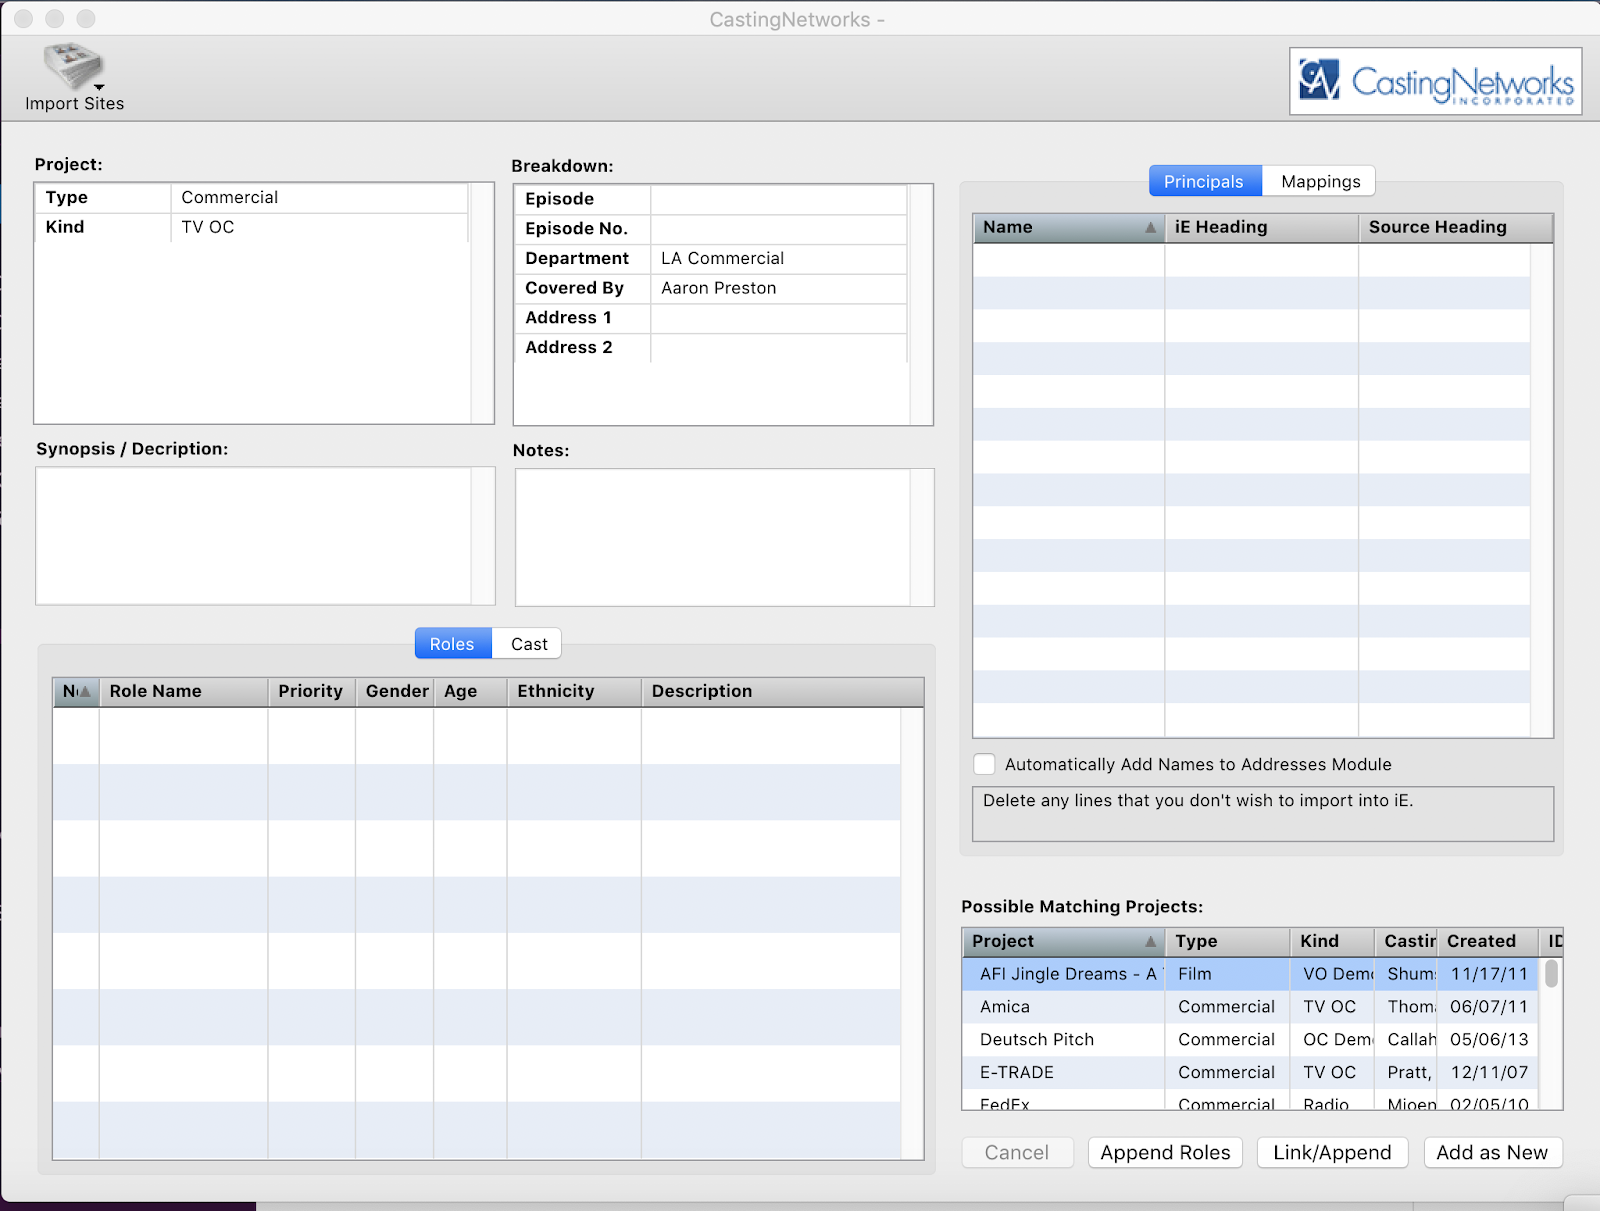The width and height of the screenshot is (1600, 1211).
Task: Click the Link/Append button
Action: [x=1331, y=1152]
